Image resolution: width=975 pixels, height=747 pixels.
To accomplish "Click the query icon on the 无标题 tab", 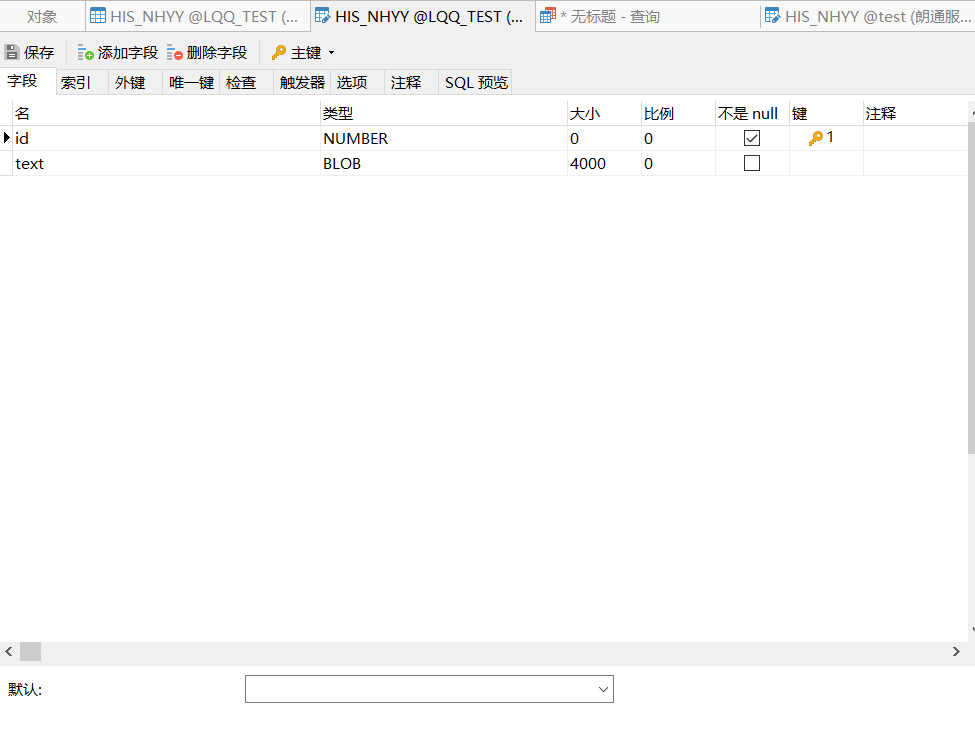I will click(548, 15).
